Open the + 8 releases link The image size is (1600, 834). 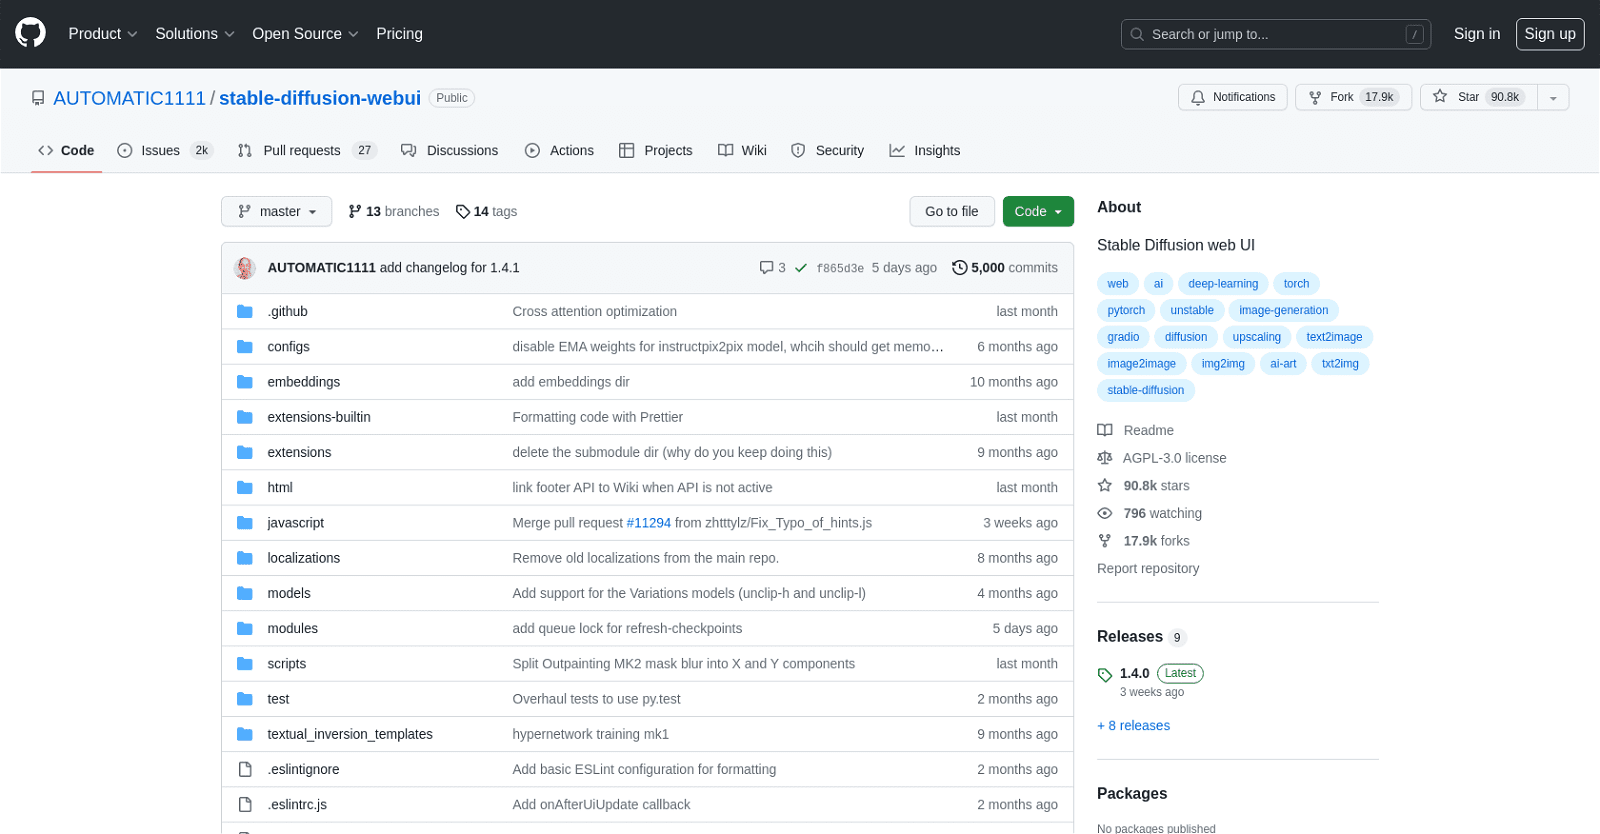coord(1133,726)
